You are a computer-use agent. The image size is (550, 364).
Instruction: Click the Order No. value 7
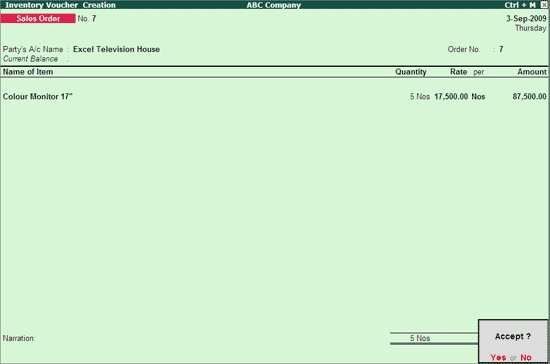coord(501,49)
